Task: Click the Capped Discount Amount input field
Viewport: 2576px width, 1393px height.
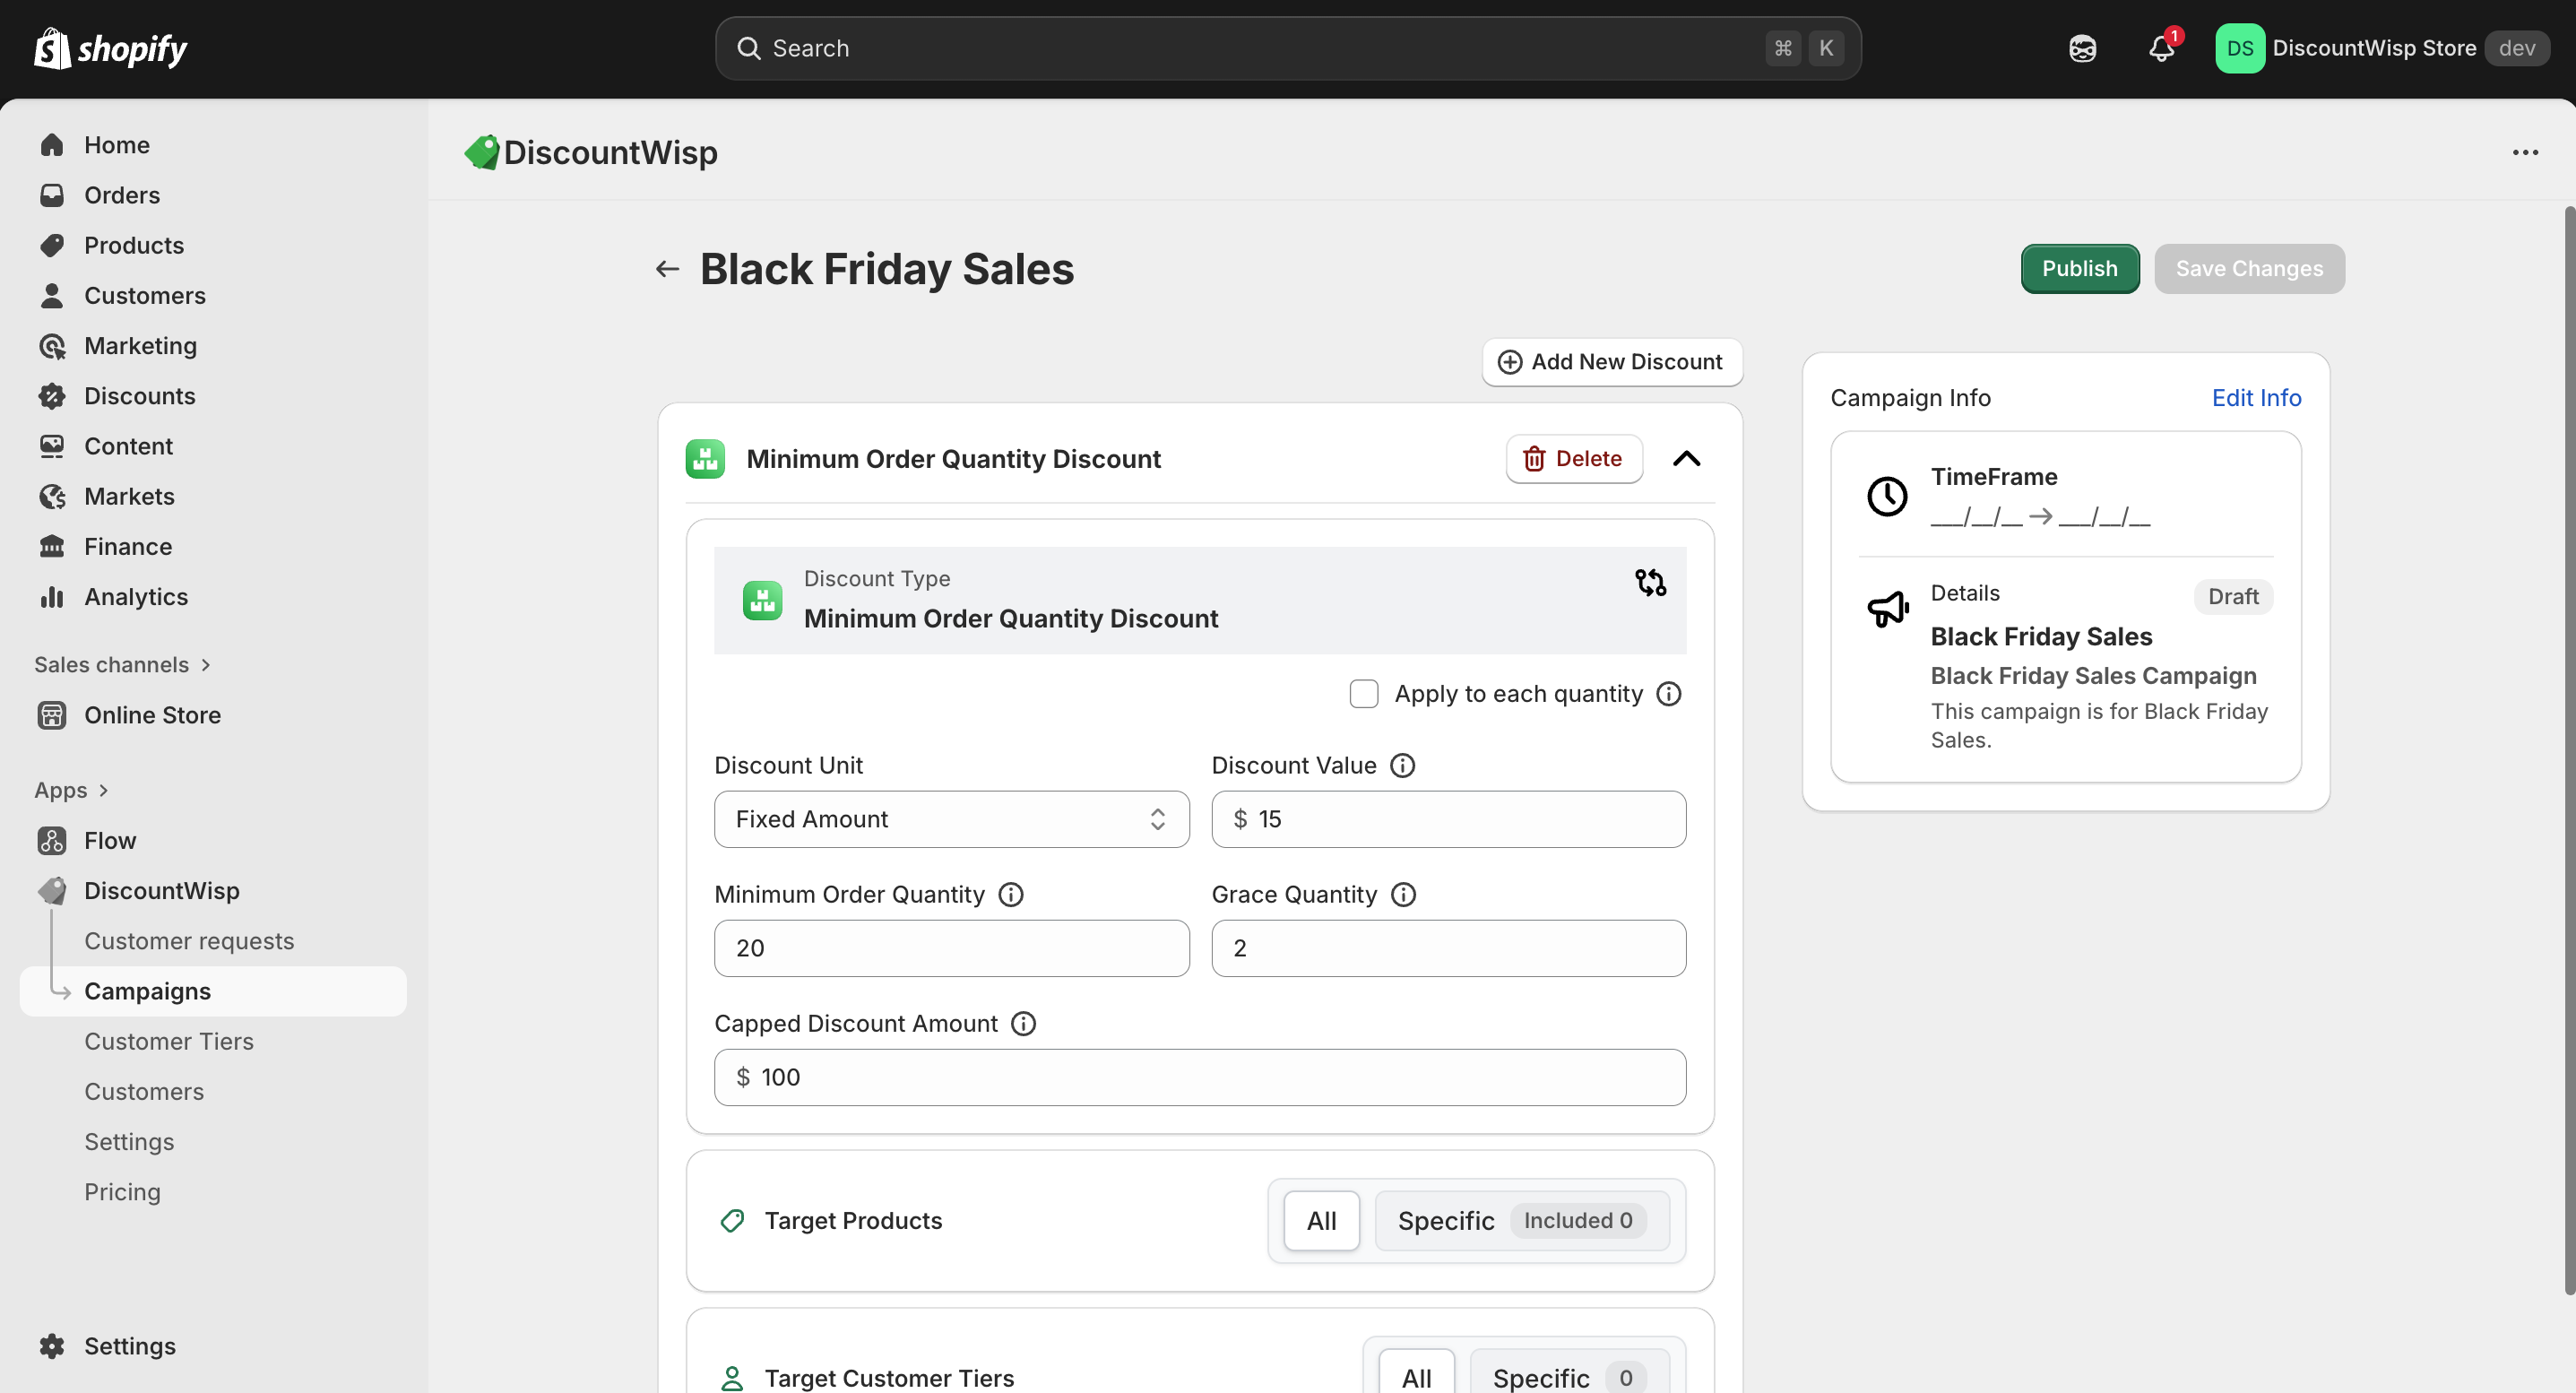Action: click(x=1200, y=1077)
